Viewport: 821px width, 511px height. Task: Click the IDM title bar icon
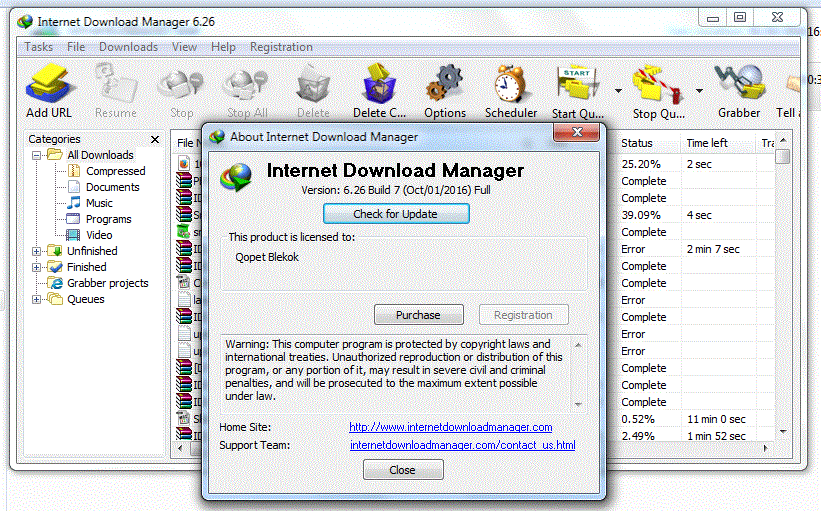(x=25, y=22)
